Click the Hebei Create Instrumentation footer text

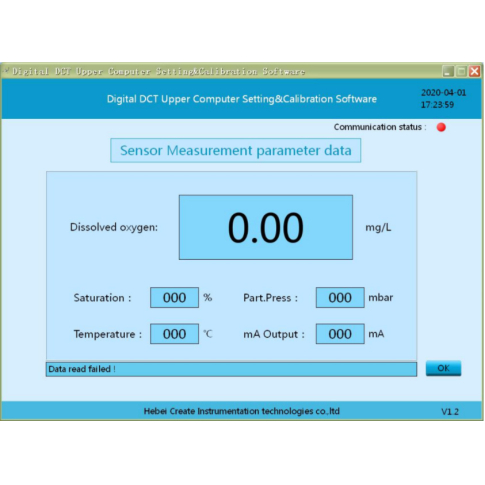(242, 411)
